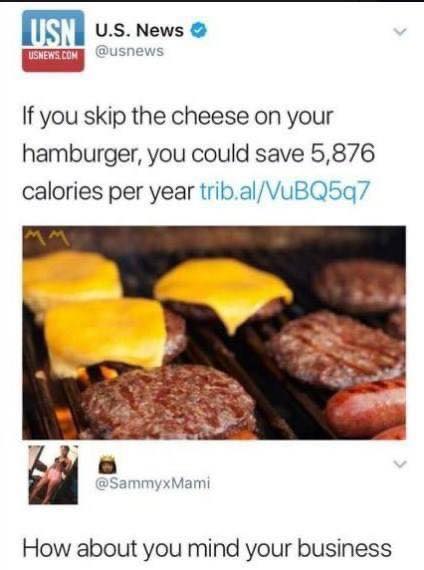424x570 pixels.
Task: Click the 'If you skip the cheese' tweet text
Action: (x=199, y=154)
